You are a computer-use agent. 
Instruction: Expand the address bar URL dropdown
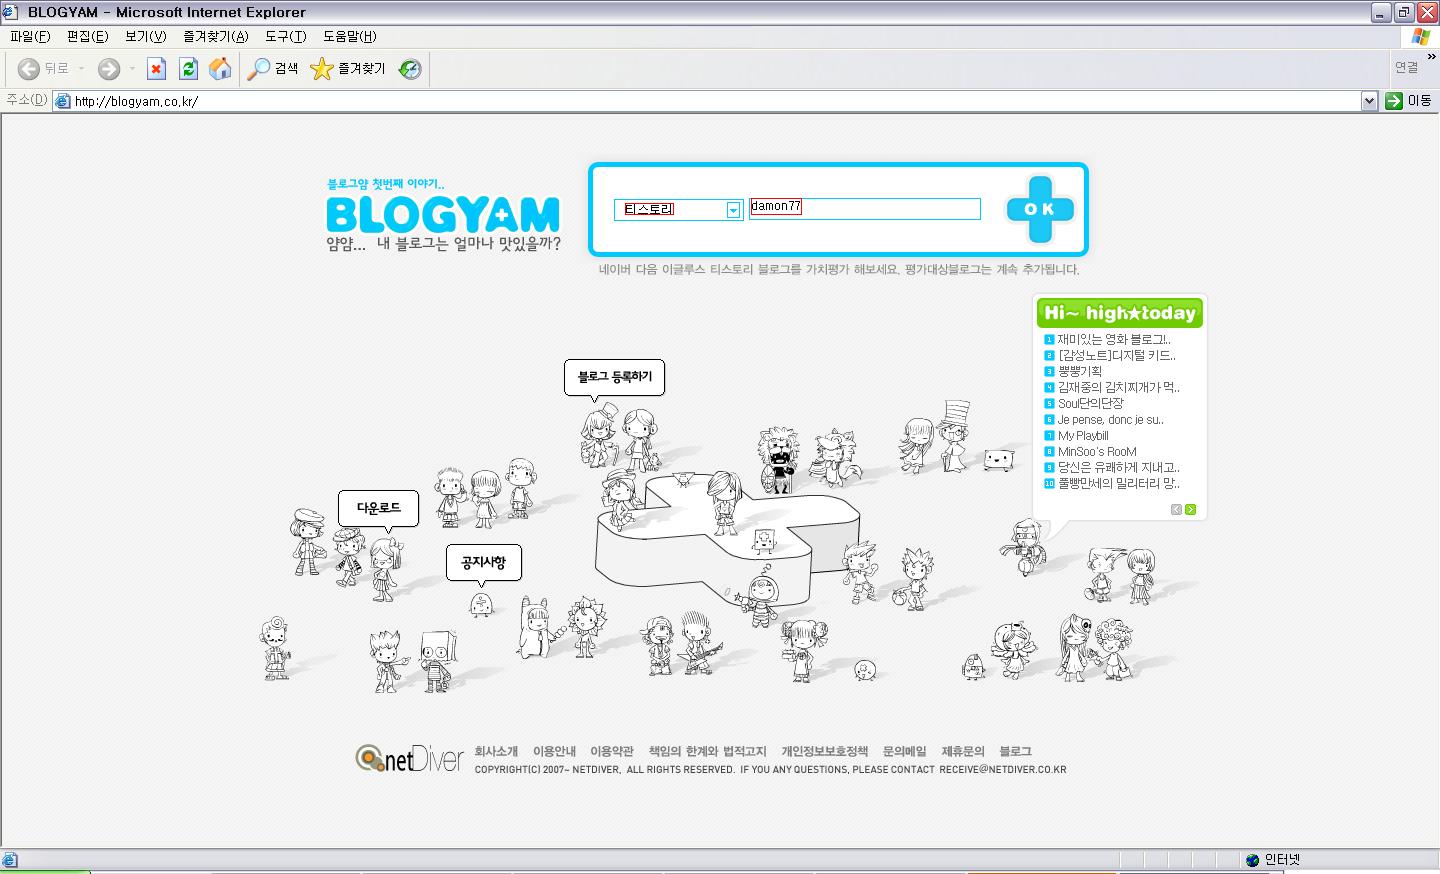pyautogui.click(x=1370, y=100)
